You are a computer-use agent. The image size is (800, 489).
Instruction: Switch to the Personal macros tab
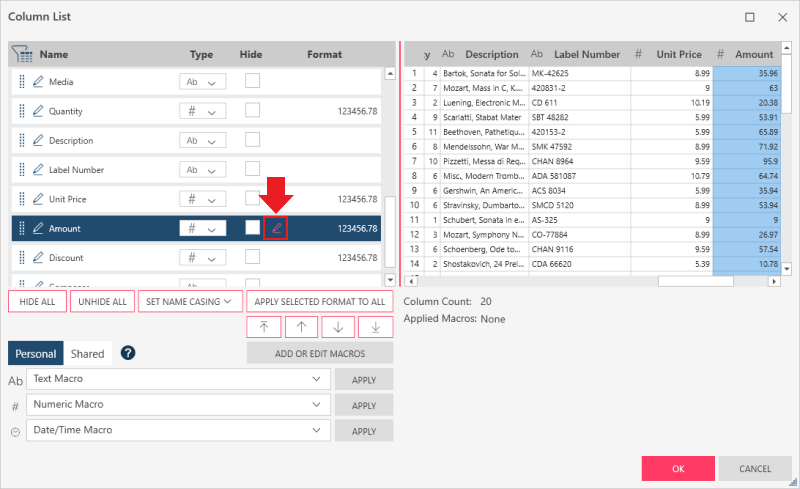point(36,353)
